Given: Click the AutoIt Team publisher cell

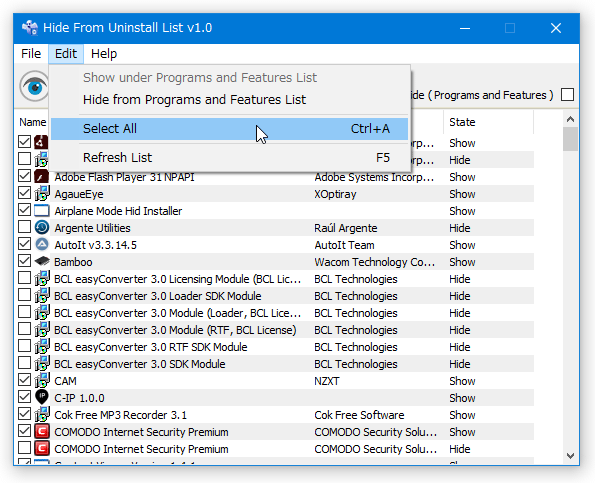Looking at the screenshot, I should tap(344, 245).
